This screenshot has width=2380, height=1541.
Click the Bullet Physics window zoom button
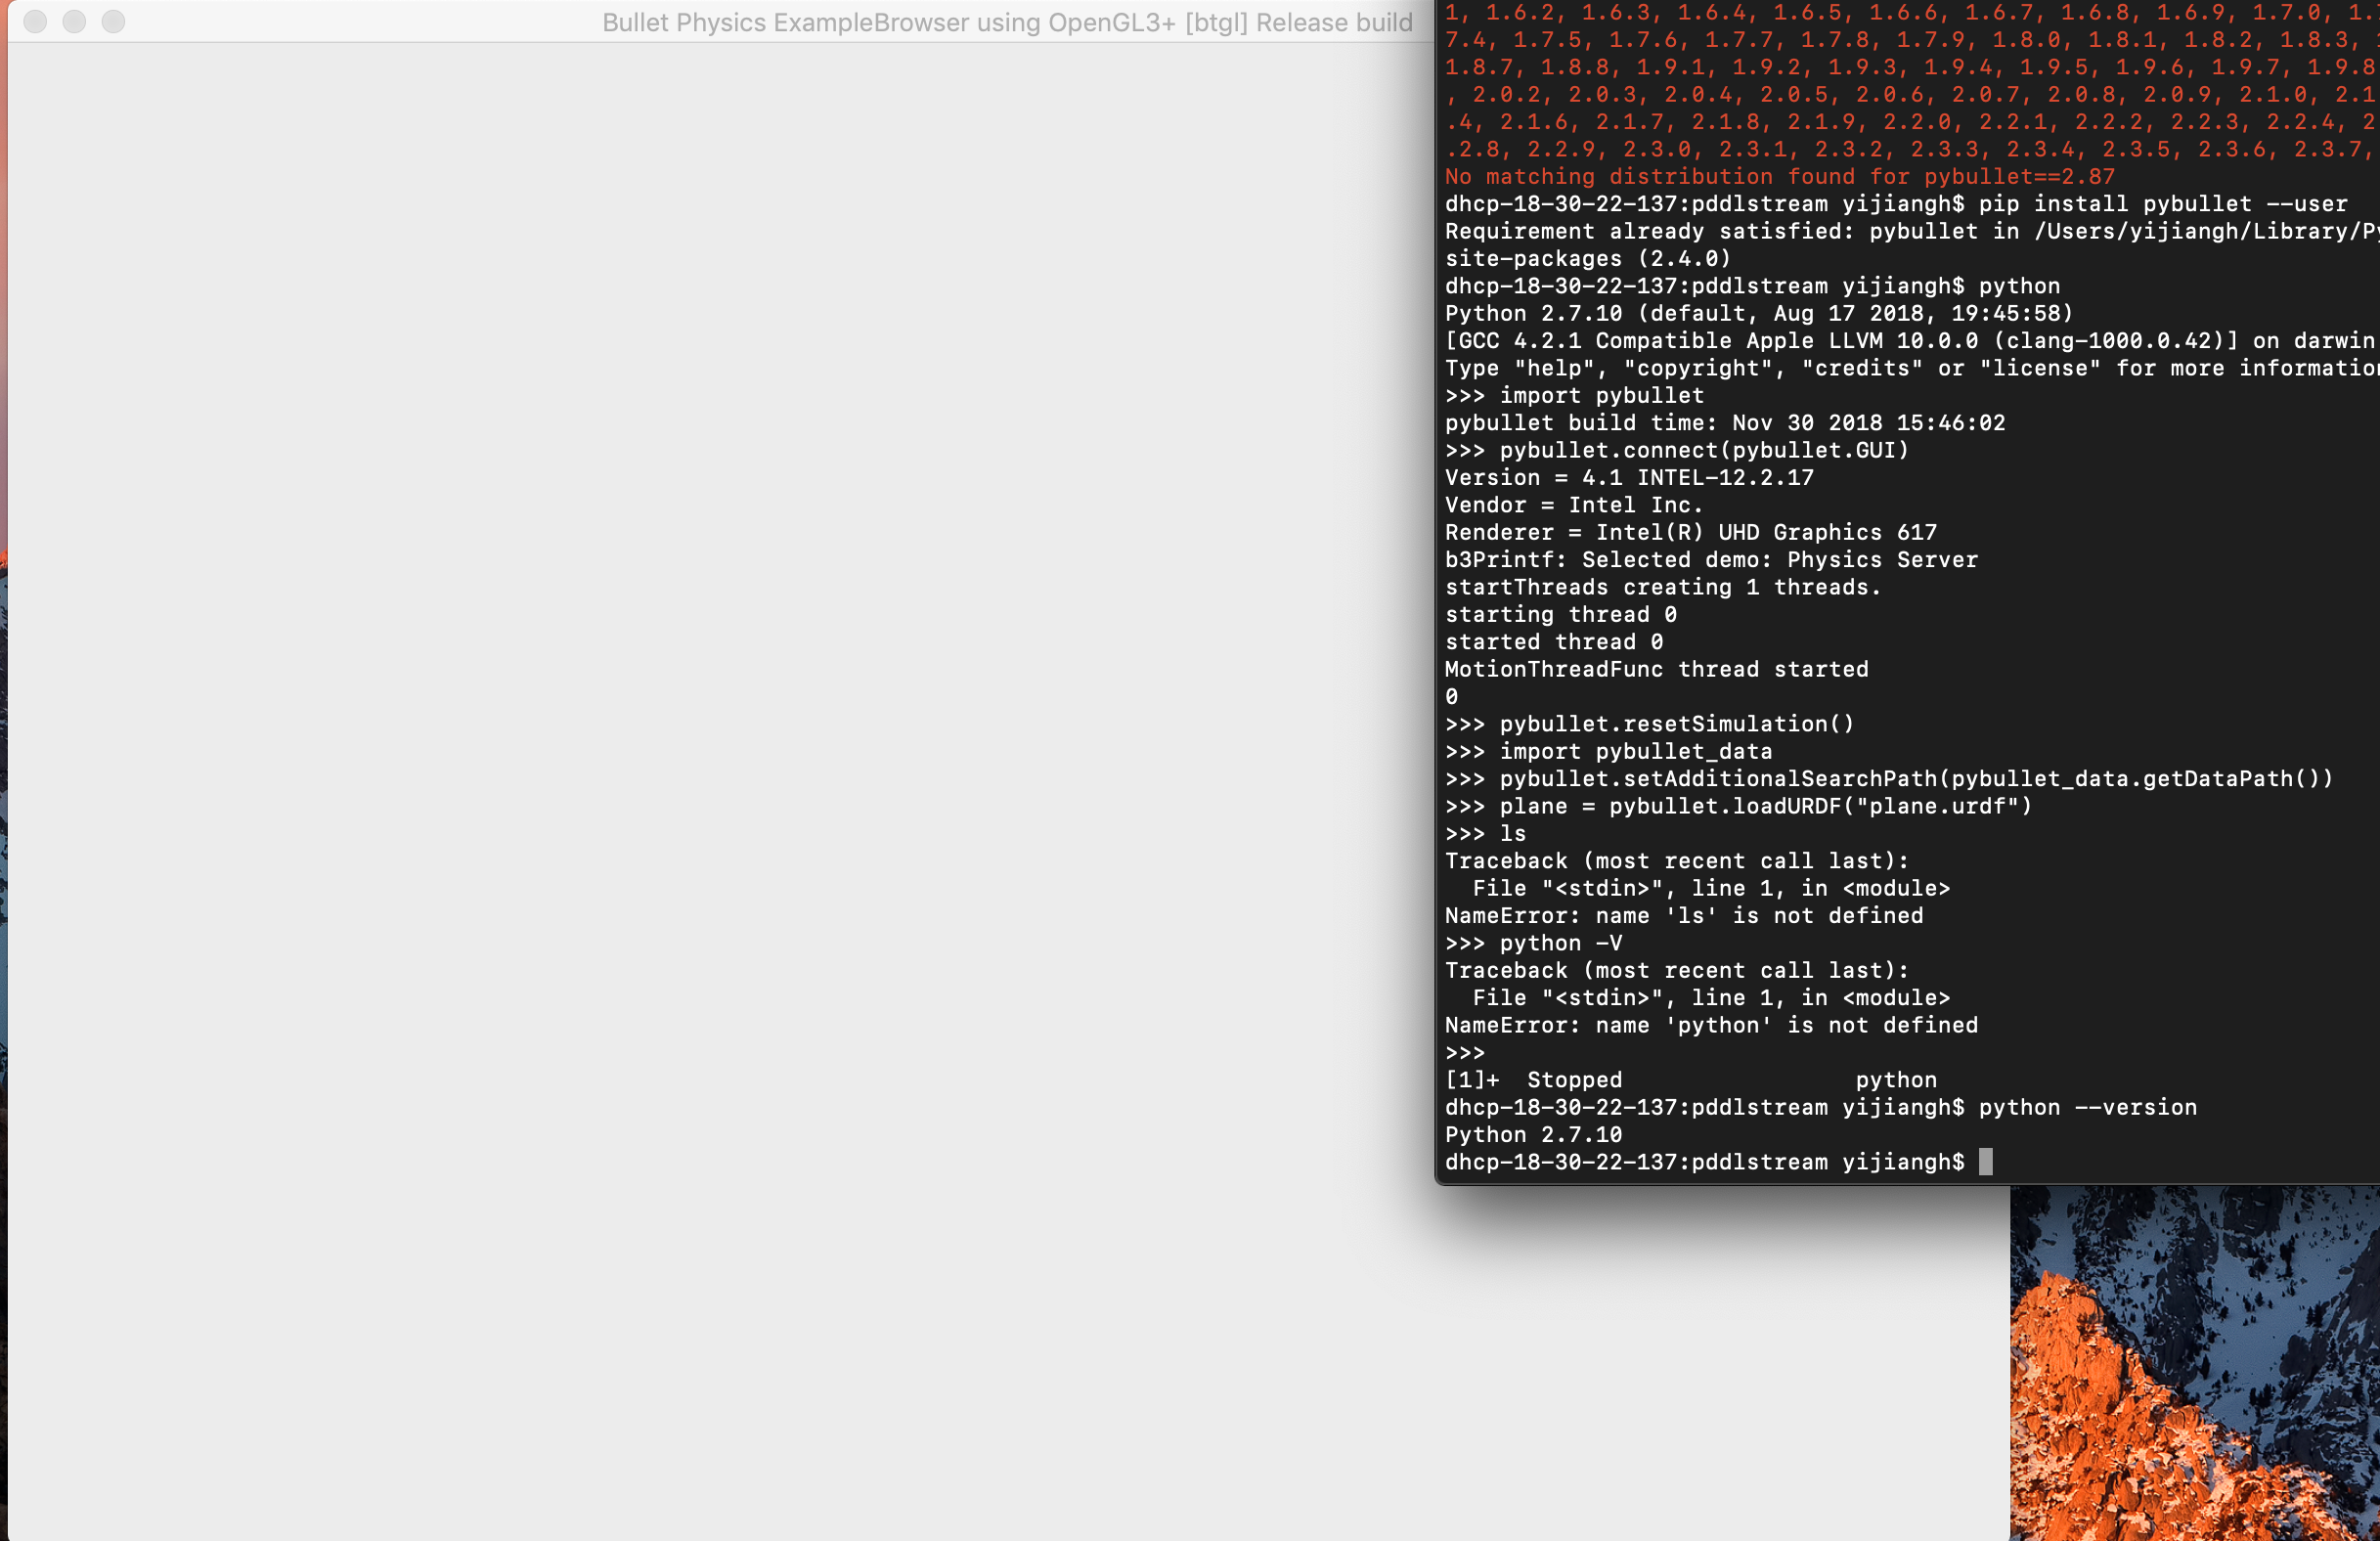click(x=113, y=22)
